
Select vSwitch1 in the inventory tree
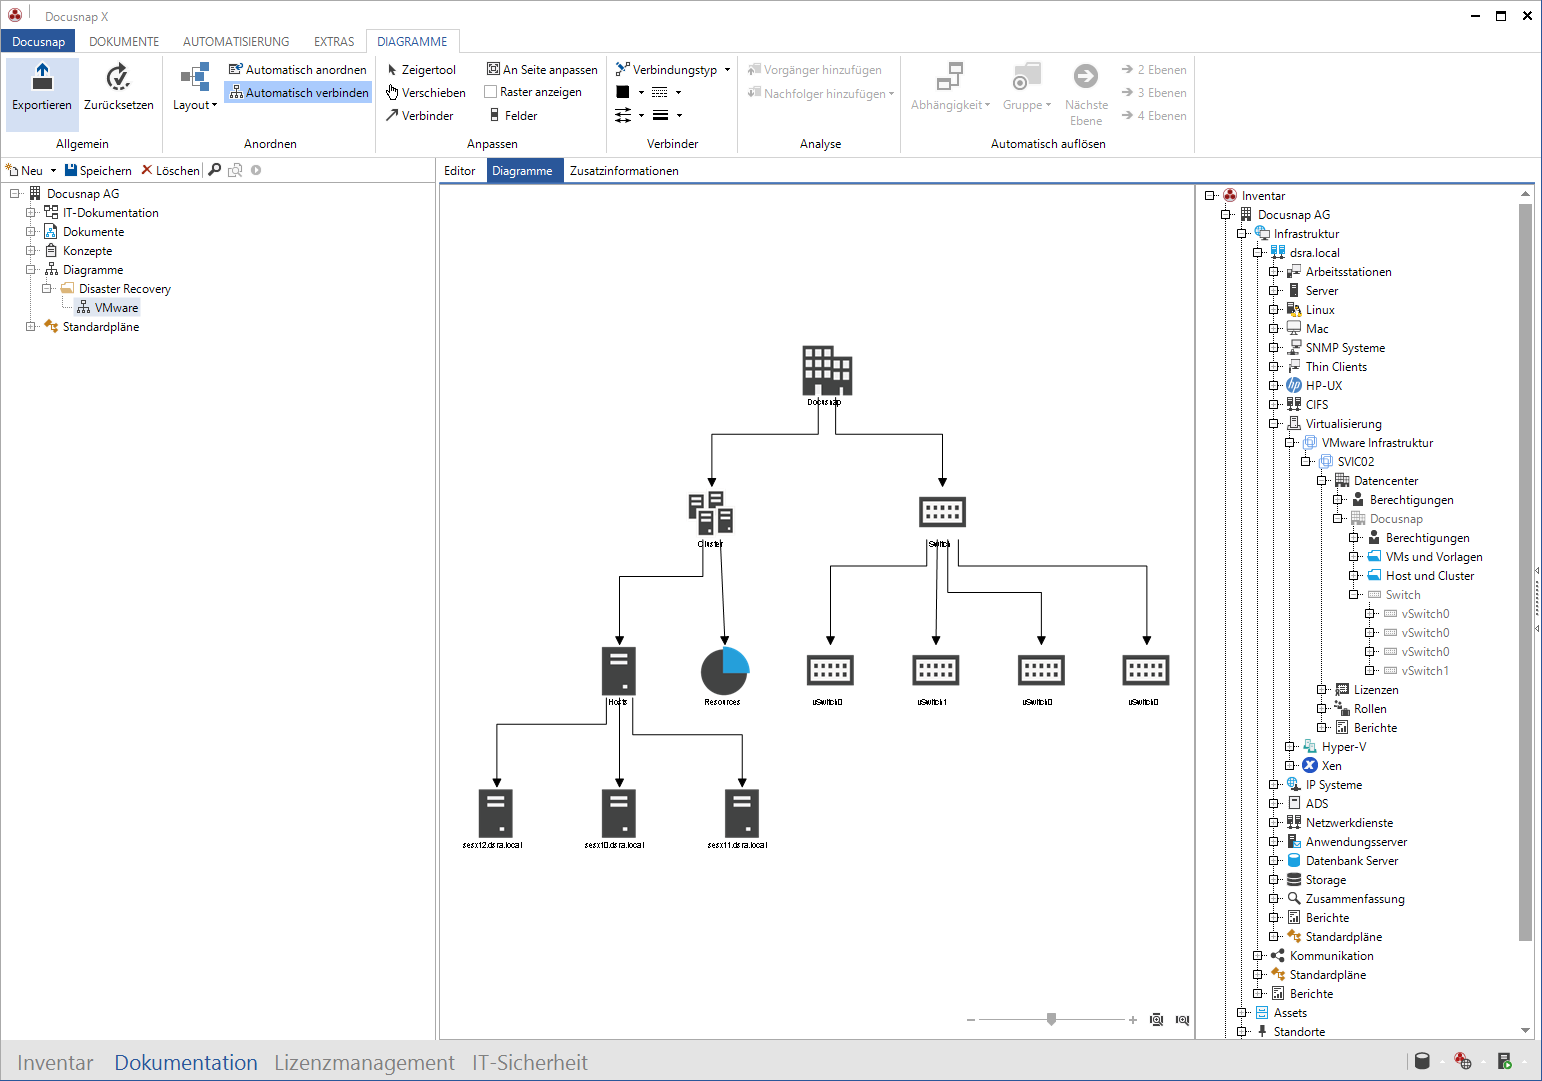(x=1424, y=671)
